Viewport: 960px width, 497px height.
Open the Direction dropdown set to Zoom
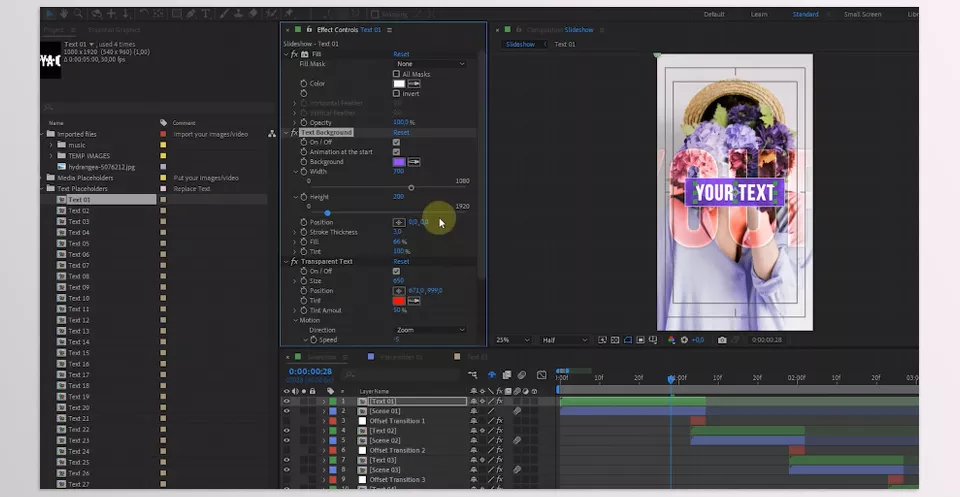tap(430, 330)
